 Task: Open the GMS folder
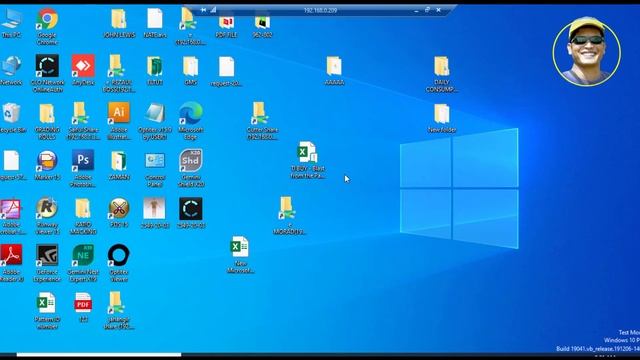[191, 66]
